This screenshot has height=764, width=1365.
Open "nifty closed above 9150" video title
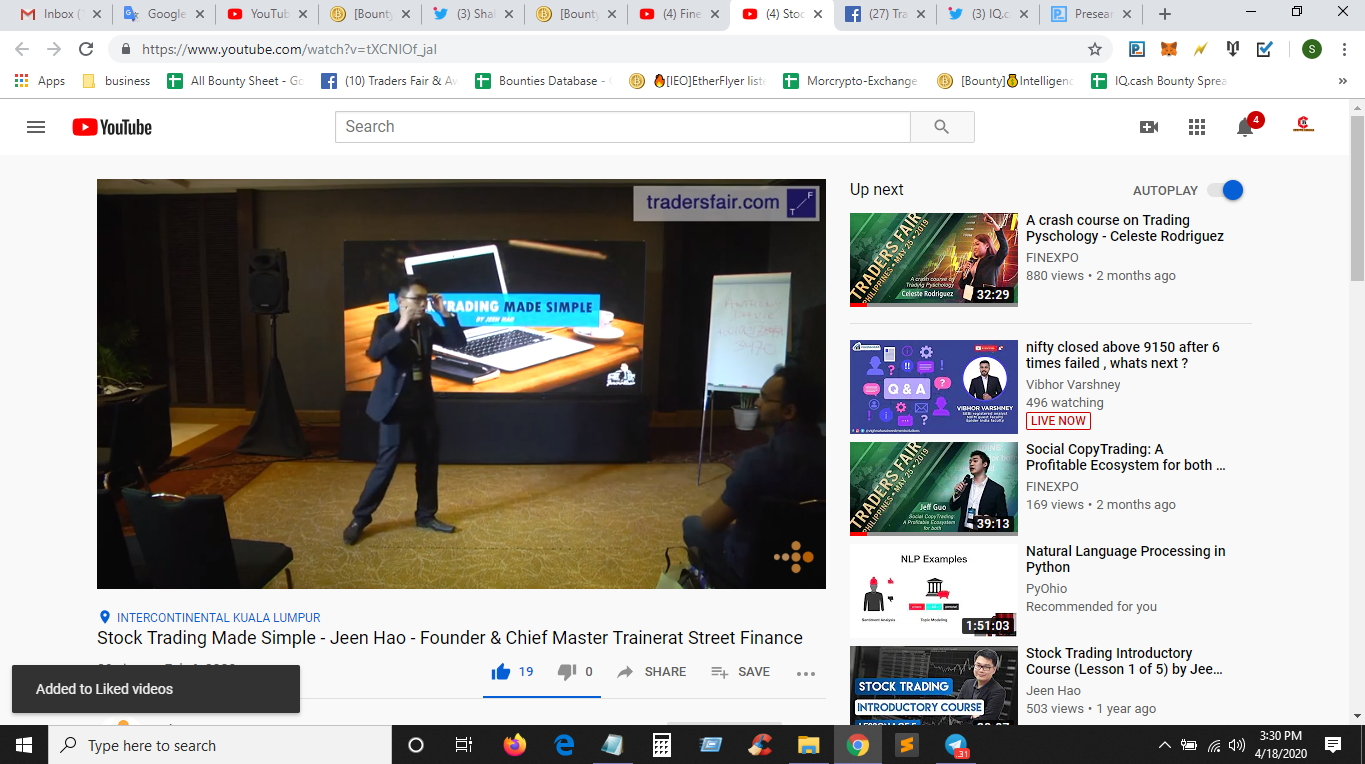(1123, 355)
